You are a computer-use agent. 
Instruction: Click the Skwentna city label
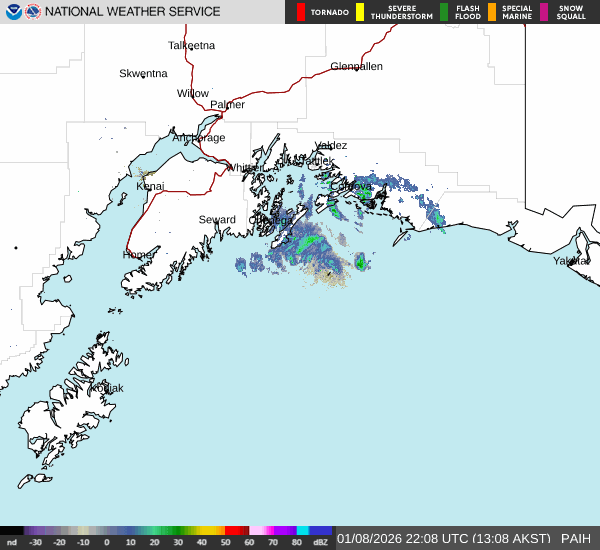pos(143,74)
